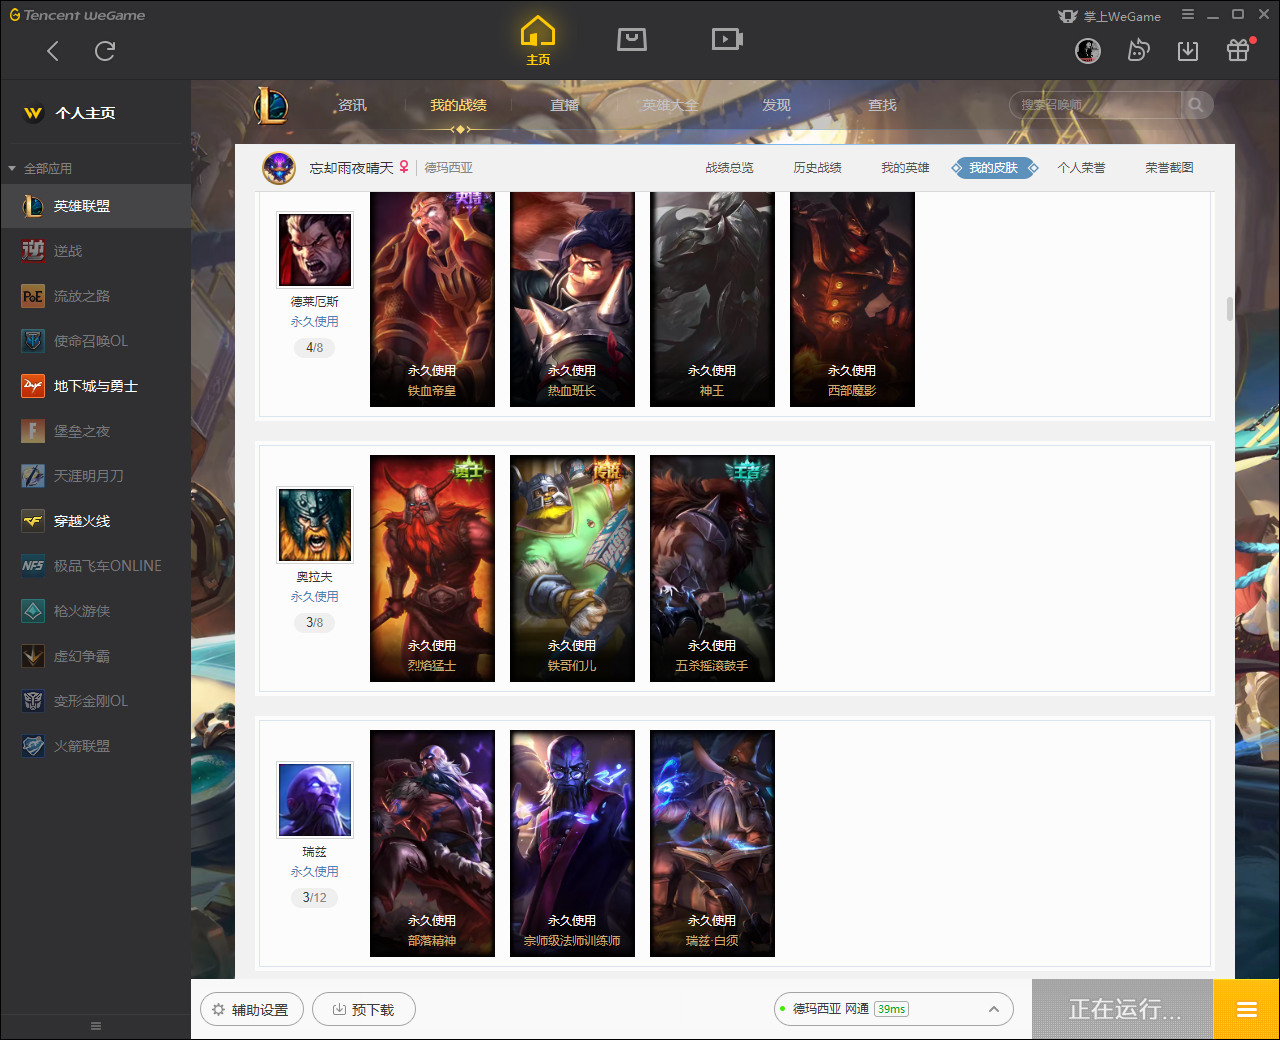Open the user avatar in header
1280x1040 pixels.
click(x=1088, y=51)
